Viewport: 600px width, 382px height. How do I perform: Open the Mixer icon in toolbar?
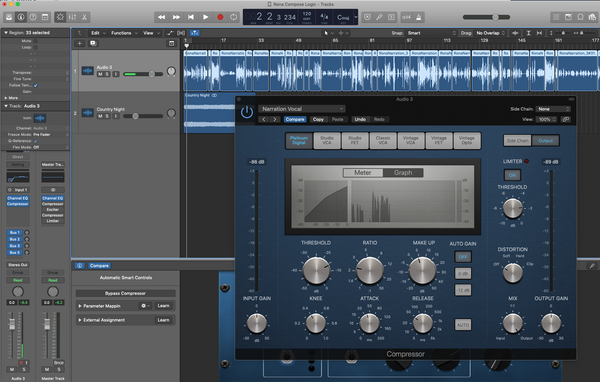[72, 17]
